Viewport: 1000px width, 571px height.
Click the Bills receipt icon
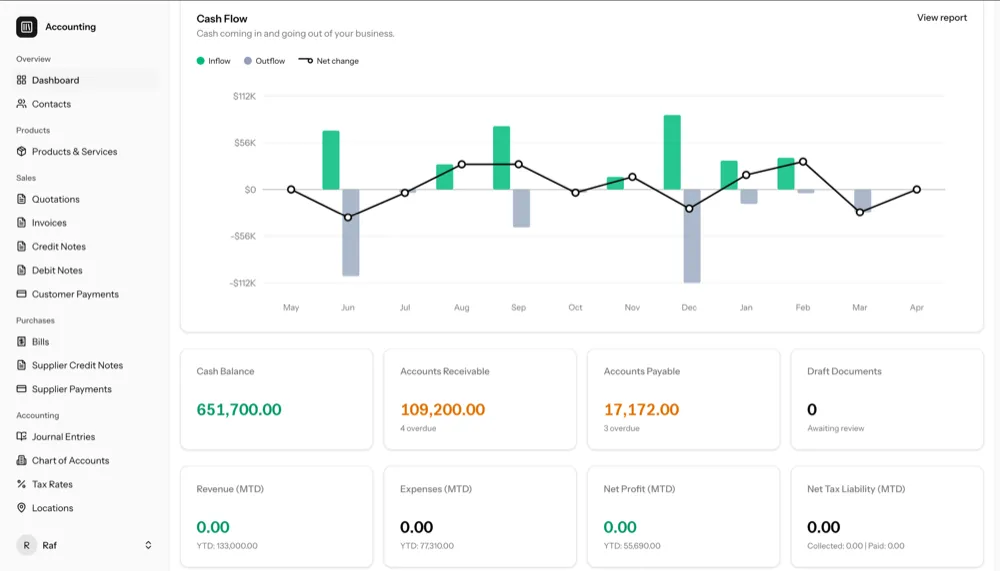pos(22,341)
